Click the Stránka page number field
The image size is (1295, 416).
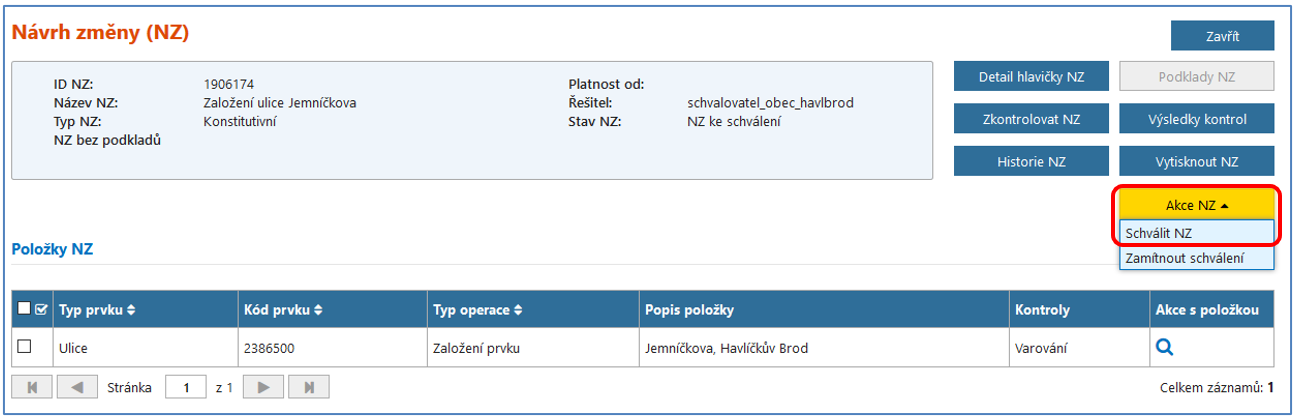(185, 387)
